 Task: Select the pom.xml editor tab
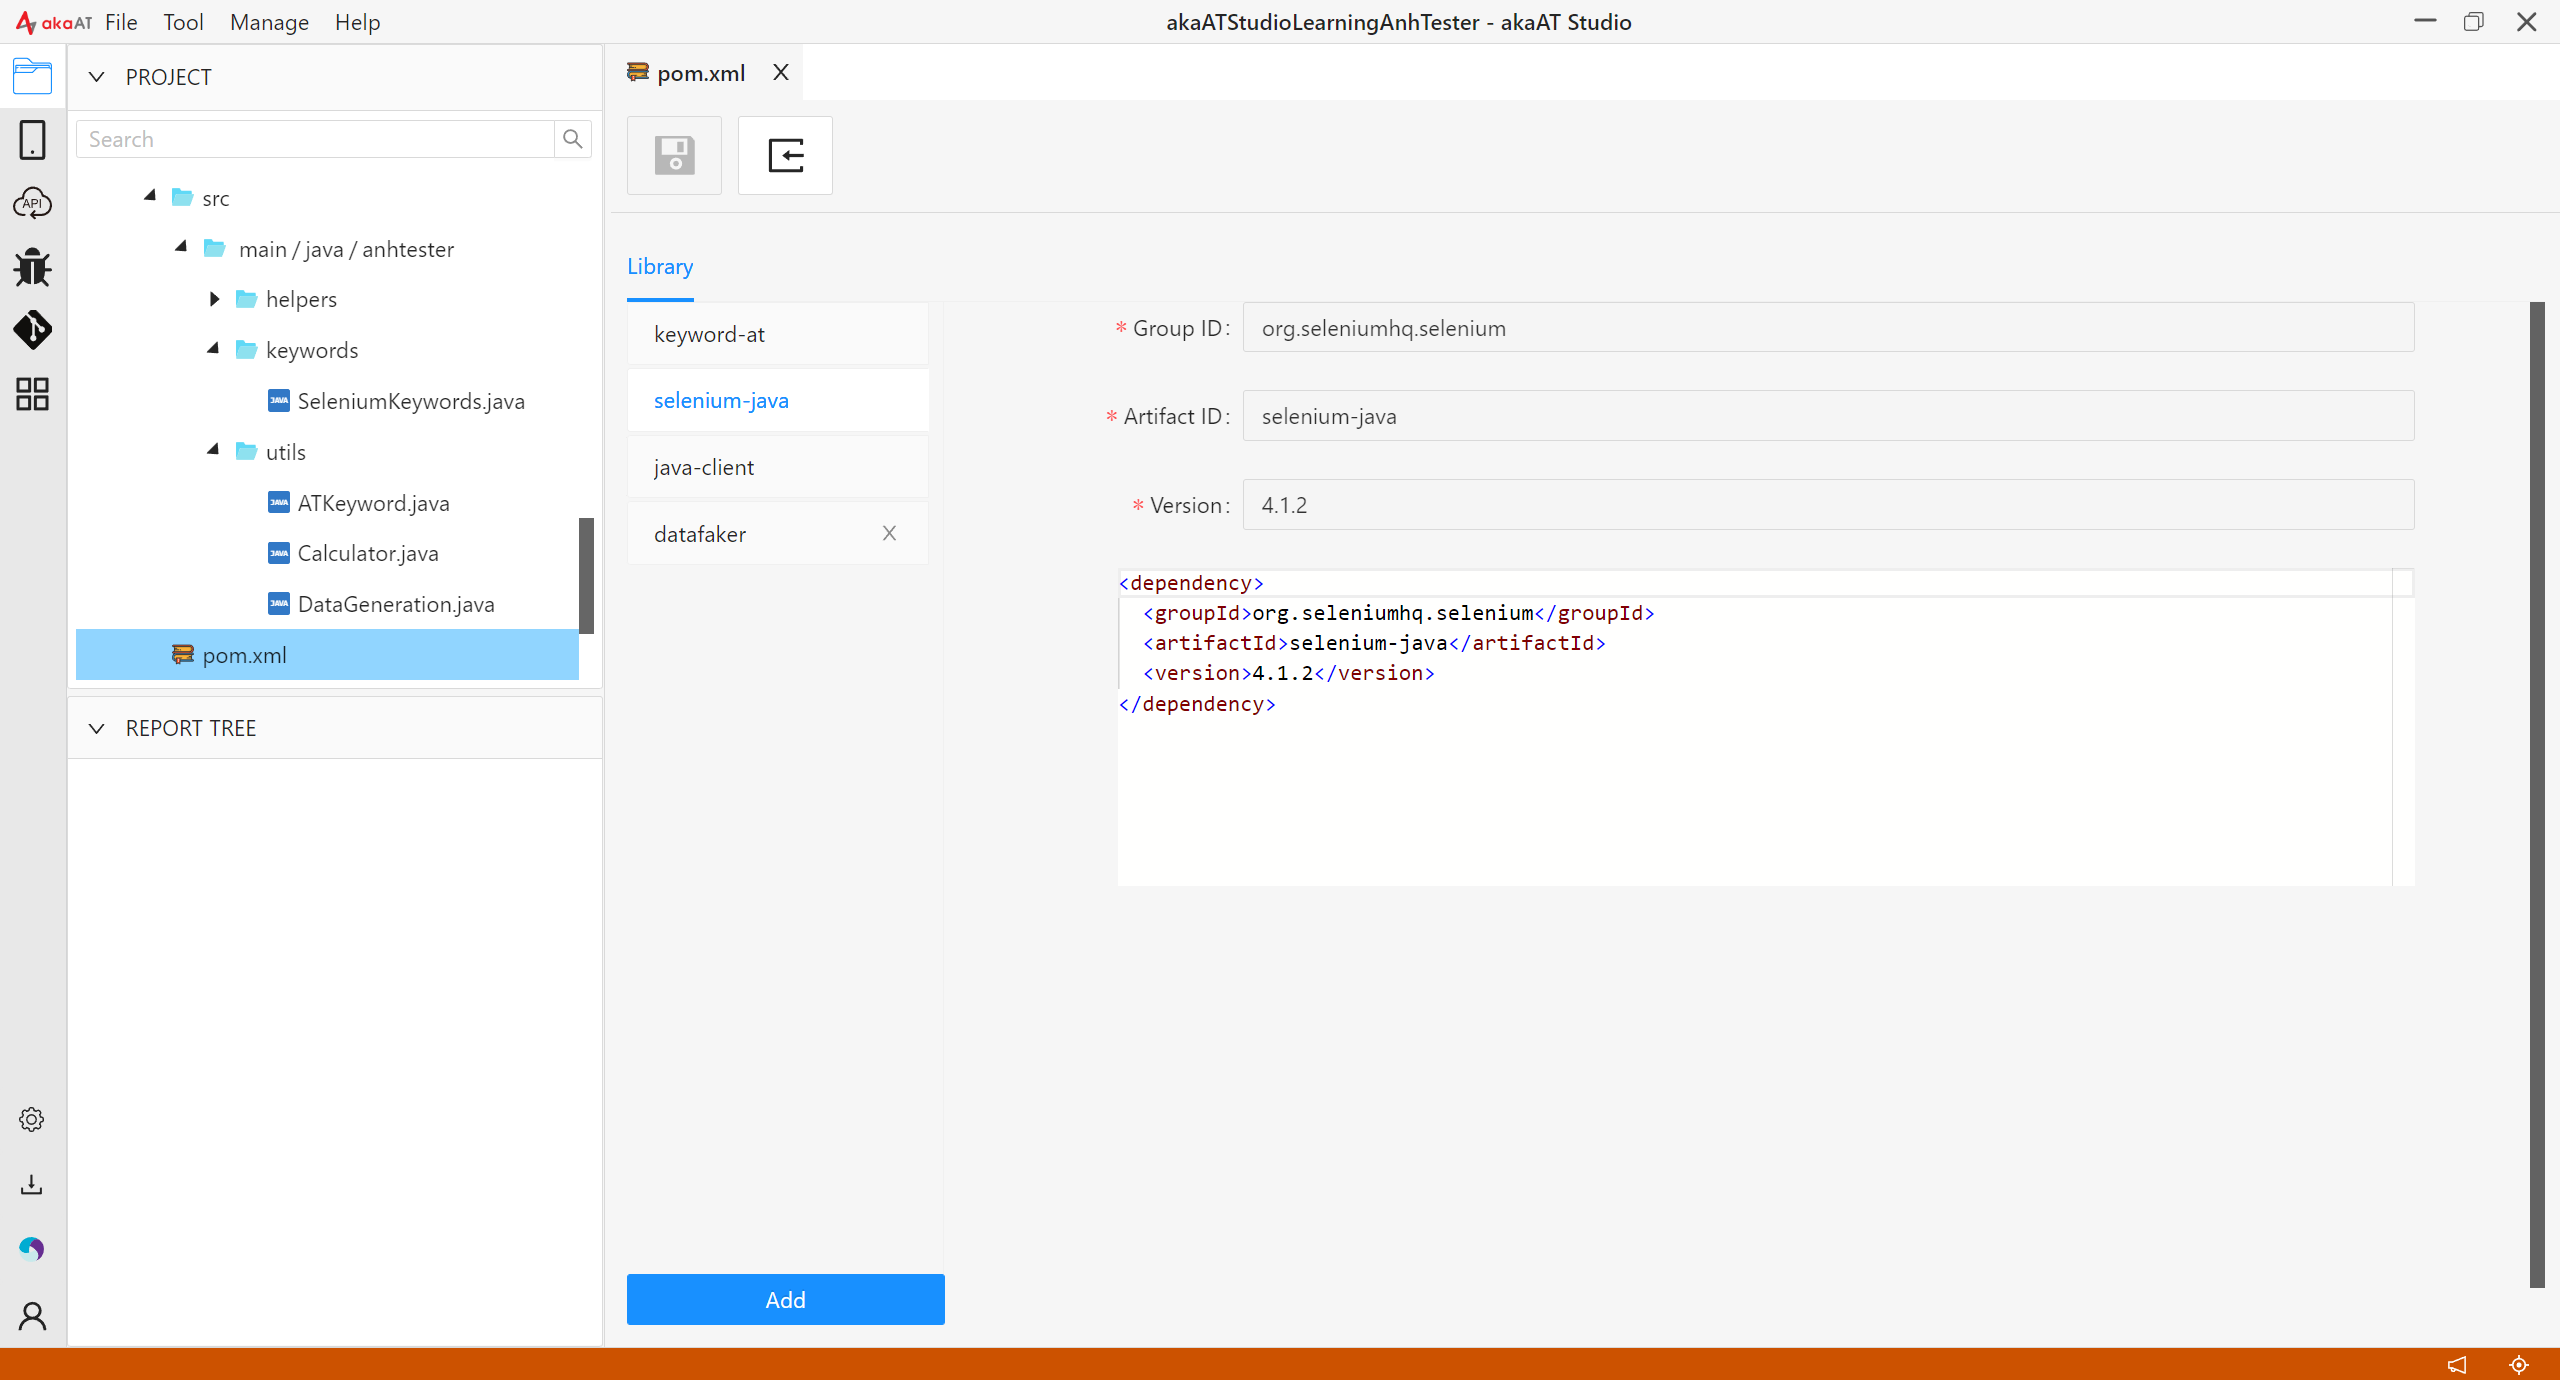click(700, 73)
